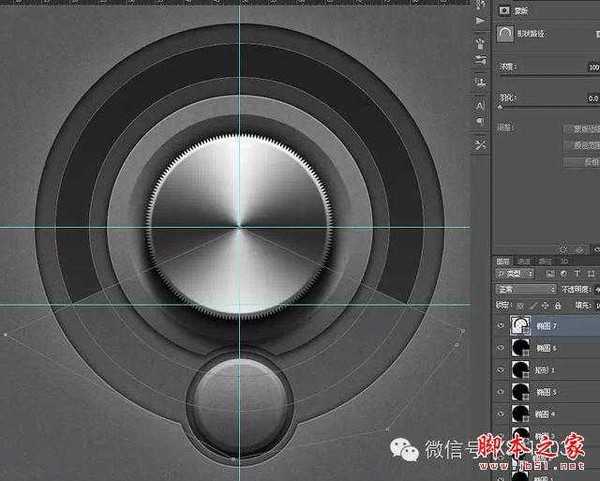
Task: Select the 椭圆 7 layer thumbnail
Action: (x=522, y=324)
